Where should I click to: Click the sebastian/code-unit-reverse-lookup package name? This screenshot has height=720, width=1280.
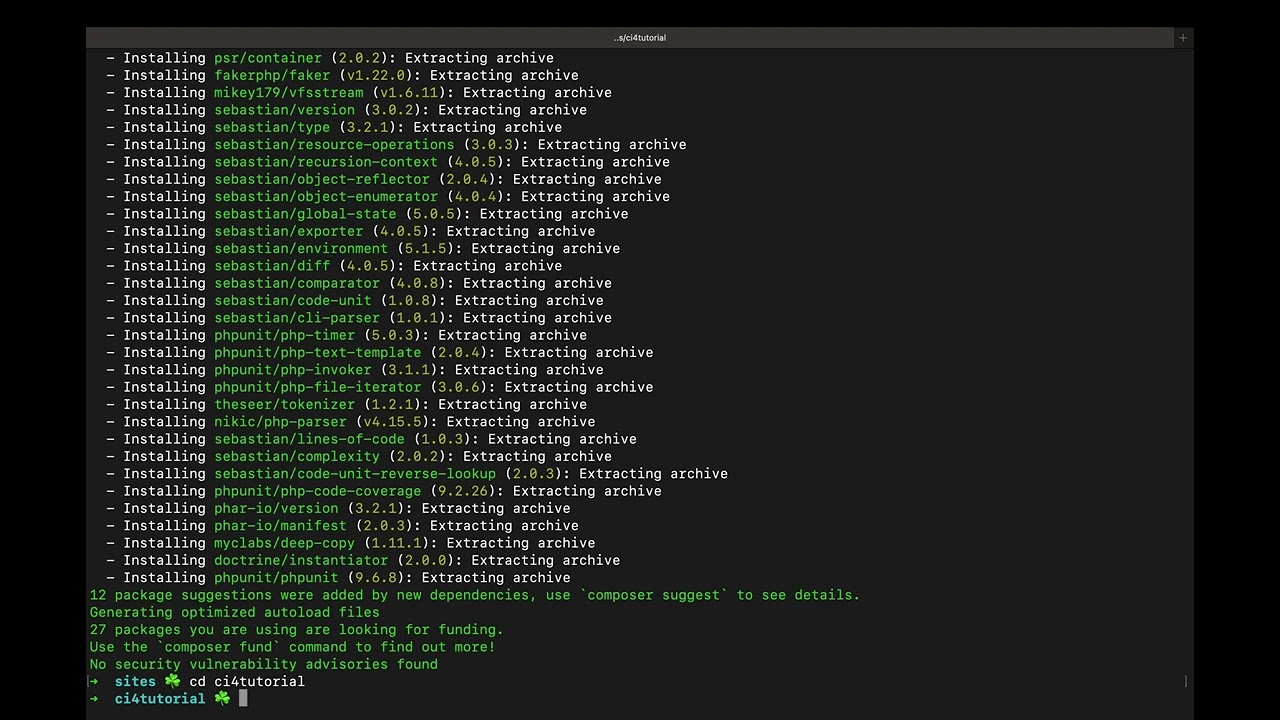click(x=355, y=474)
